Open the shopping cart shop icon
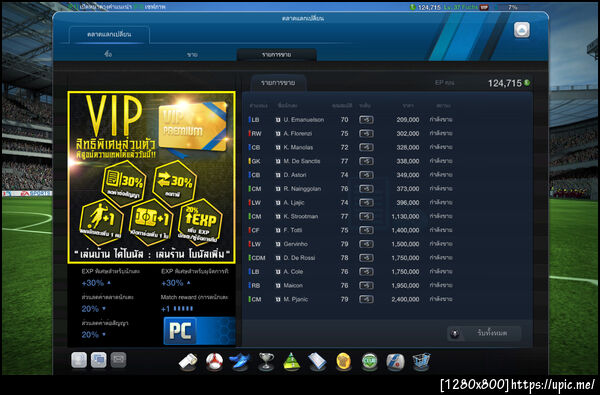The image size is (600, 395). click(421, 361)
